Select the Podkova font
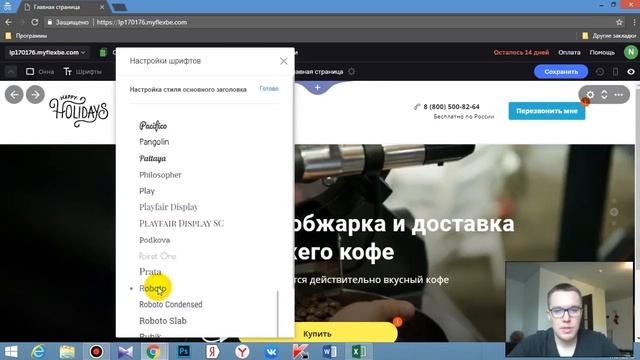 [154, 240]
